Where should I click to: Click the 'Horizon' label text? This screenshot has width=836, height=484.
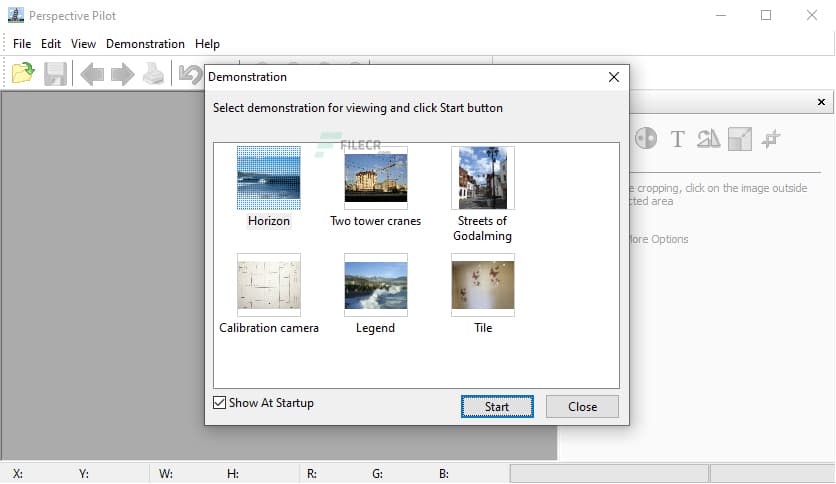(x=269, y=221)
